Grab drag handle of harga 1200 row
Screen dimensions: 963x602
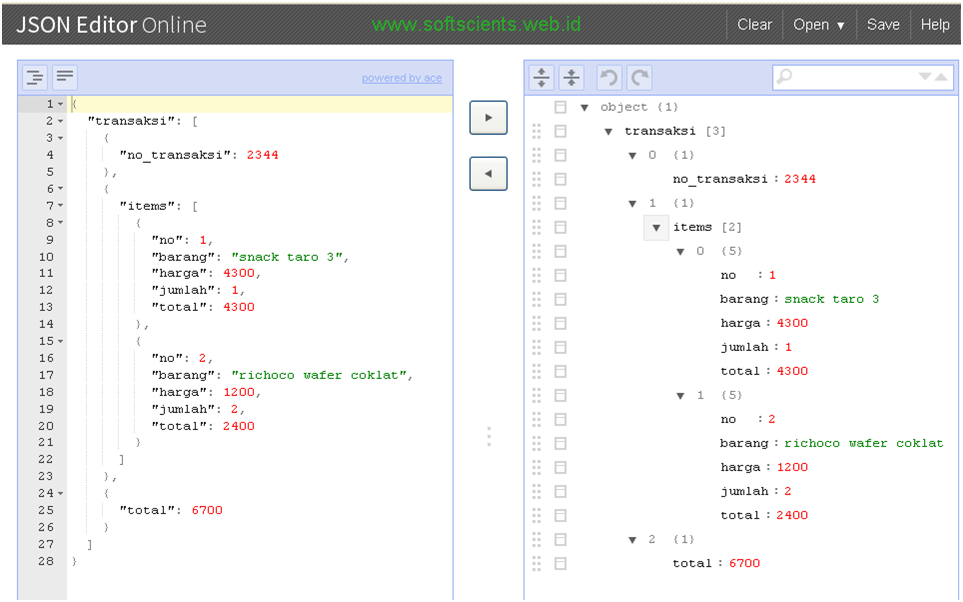point(537,467)
